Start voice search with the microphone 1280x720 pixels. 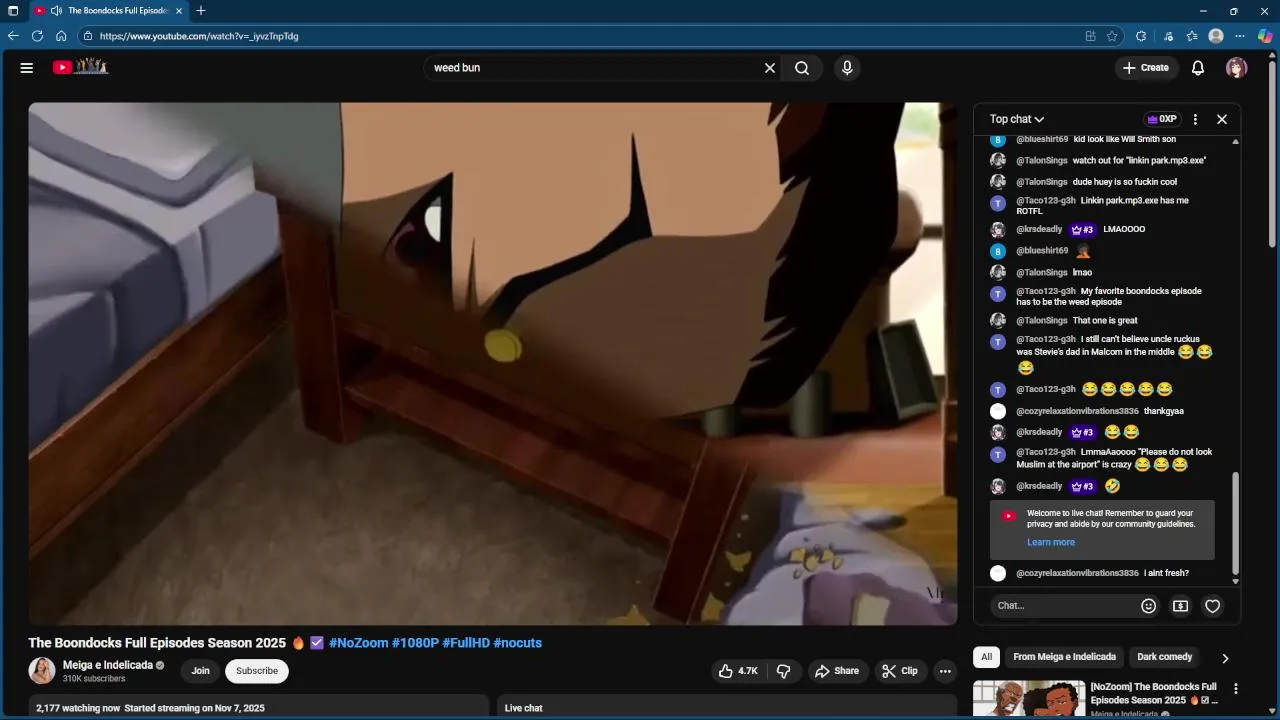click(x=847, y=68)
